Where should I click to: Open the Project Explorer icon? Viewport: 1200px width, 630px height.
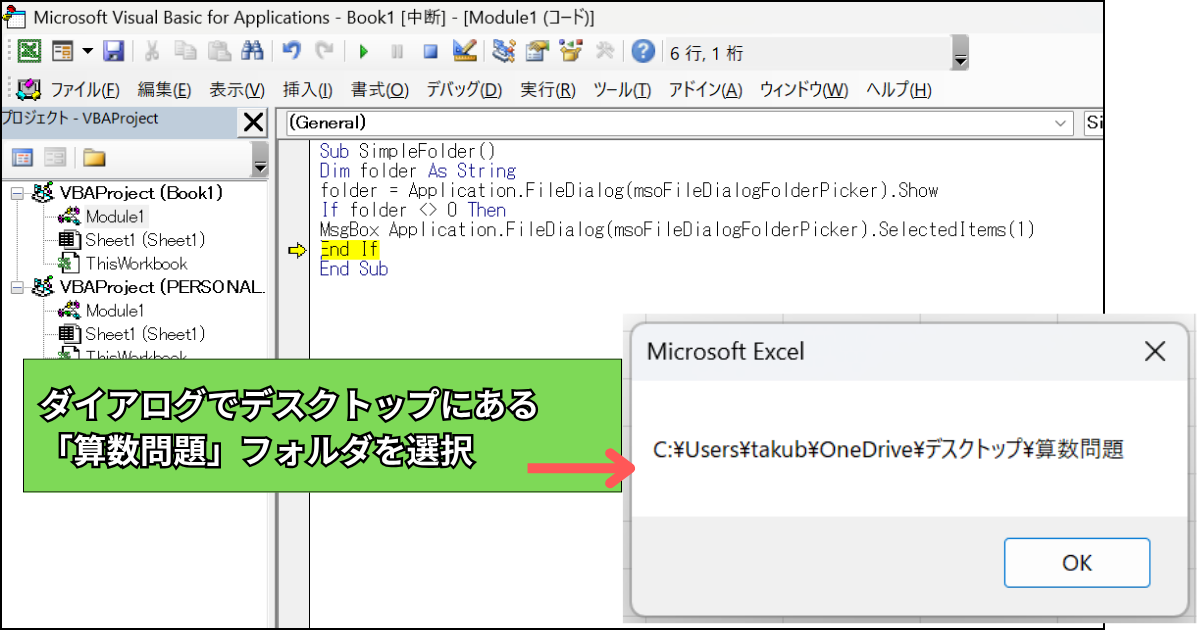point(503,51)
